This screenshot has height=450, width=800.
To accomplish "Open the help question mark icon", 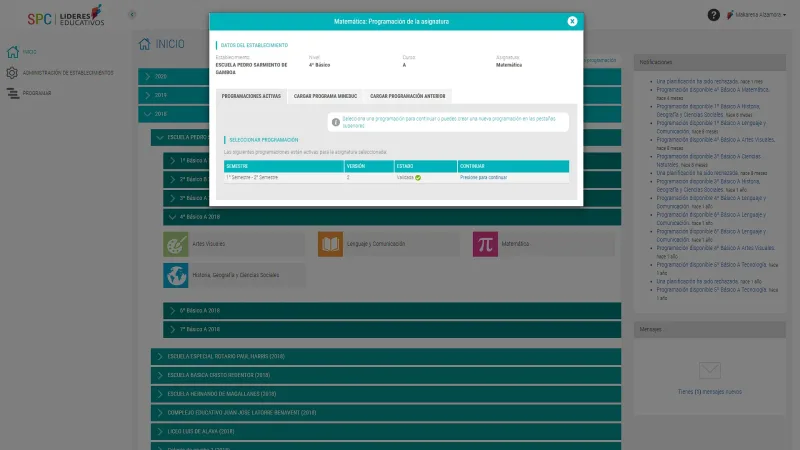I will click(x=713, y=15).
